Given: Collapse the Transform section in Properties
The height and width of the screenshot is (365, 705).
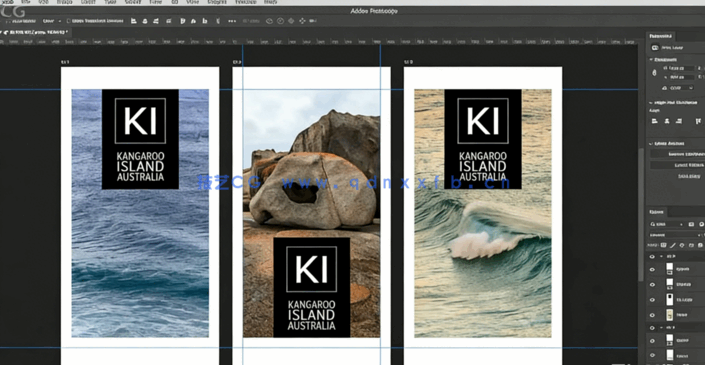Looking at the screenshot, I should pyautogui.click(x=651, y=59).
